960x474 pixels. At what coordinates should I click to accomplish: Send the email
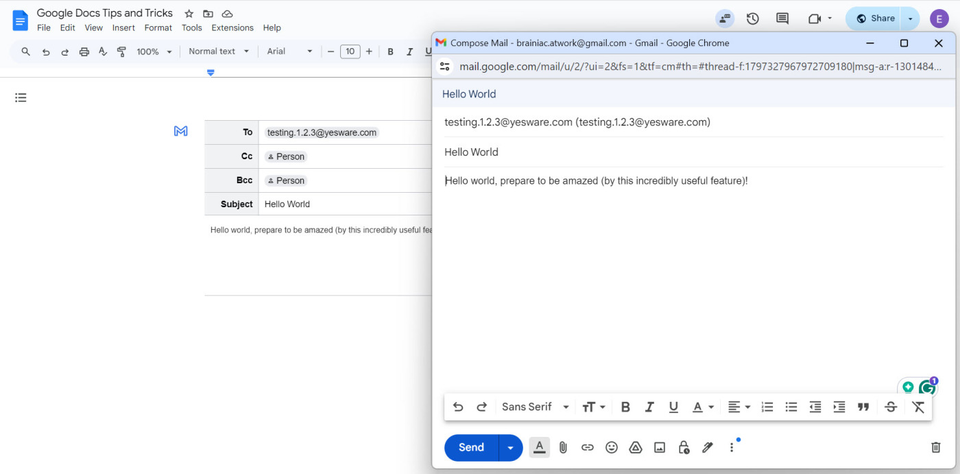pyautogui.click(x=471, y=448)
